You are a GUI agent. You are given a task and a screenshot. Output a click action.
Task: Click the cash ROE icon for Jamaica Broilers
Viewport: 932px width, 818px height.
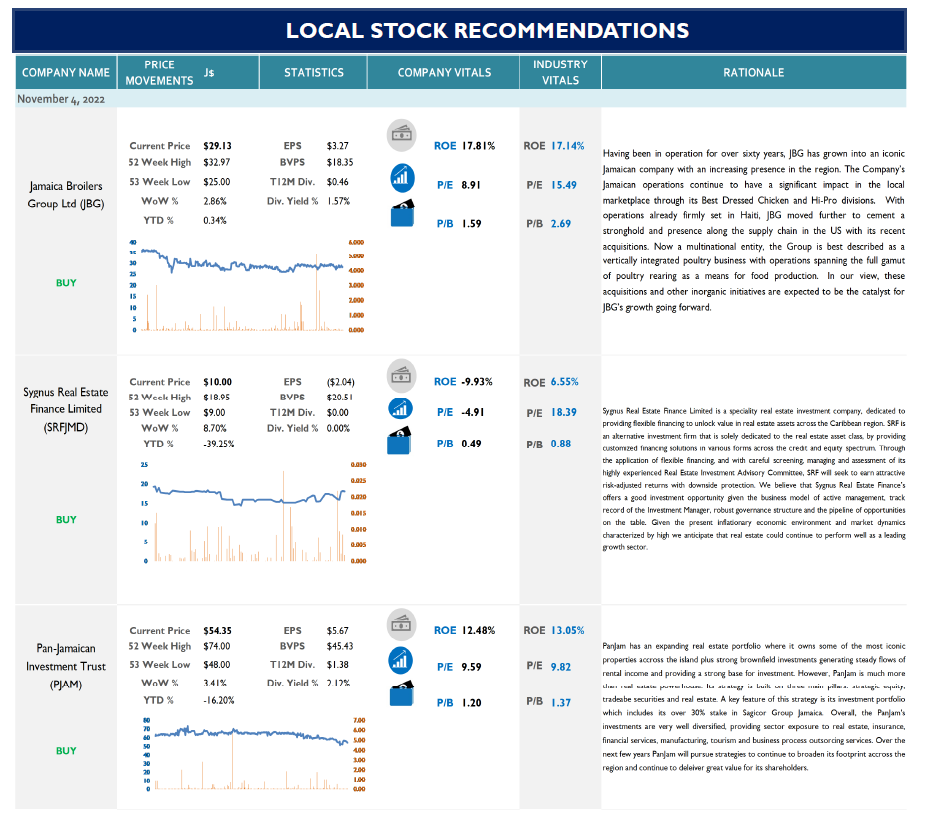(x=402, y=135)
